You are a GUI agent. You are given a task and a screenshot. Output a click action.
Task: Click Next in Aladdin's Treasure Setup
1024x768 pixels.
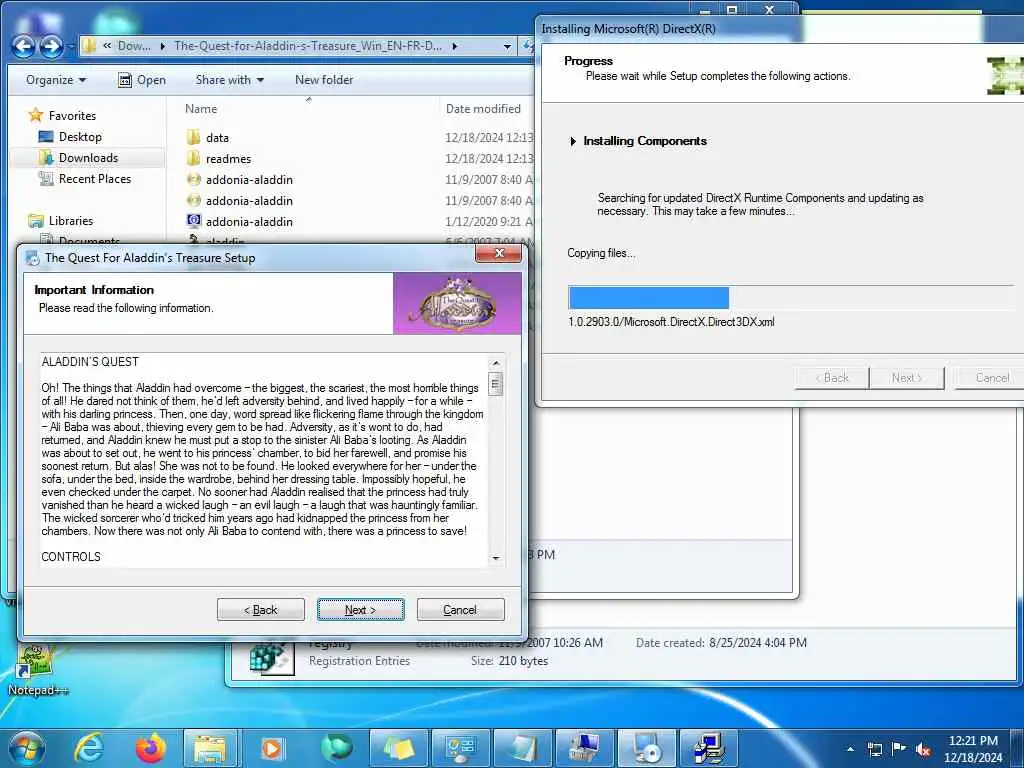point(360,610)
